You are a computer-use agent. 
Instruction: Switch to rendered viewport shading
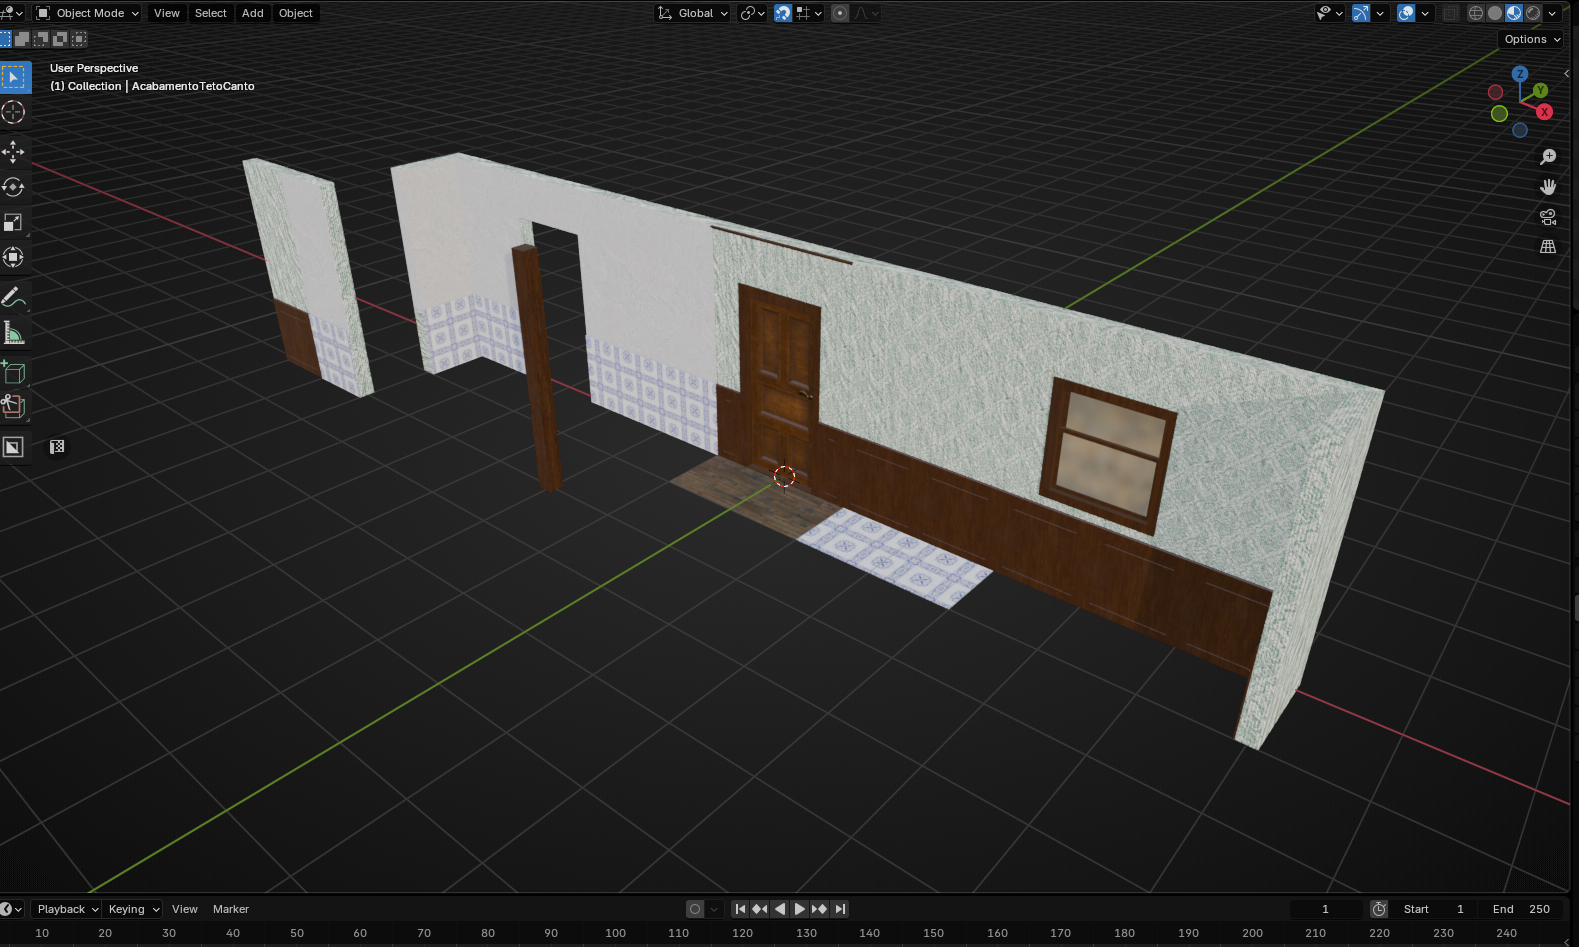1533,13
